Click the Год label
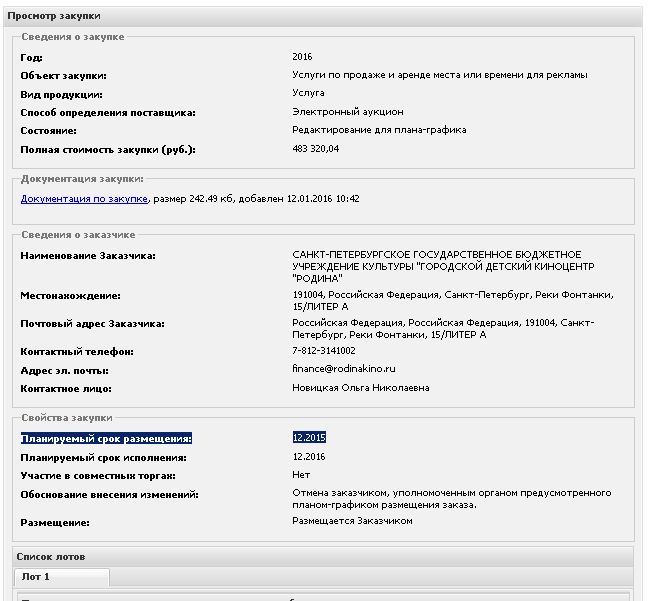Viewport: 651px width, 601px height. [x=32, y=58]
